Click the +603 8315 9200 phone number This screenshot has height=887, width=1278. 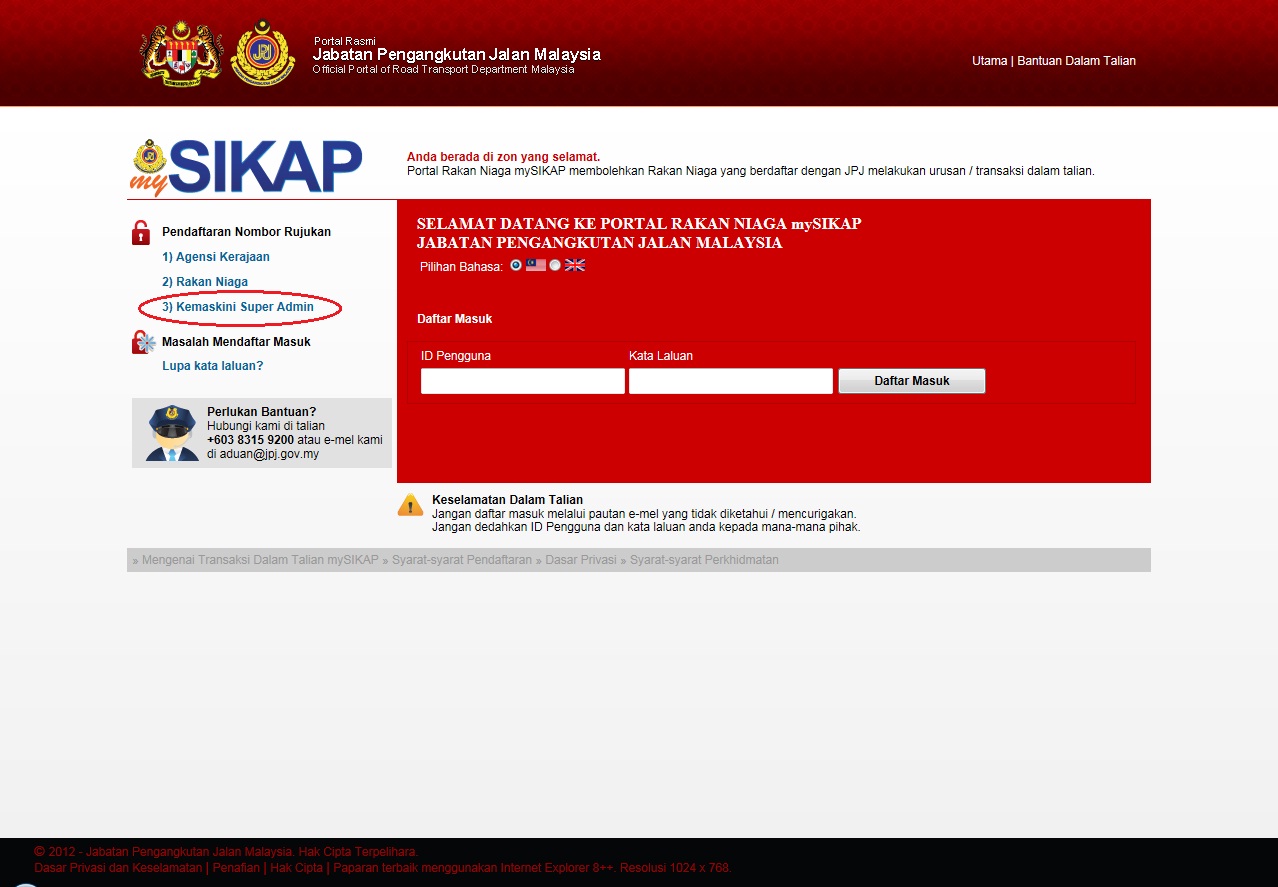pyautogui.click(x=250, y=440)
